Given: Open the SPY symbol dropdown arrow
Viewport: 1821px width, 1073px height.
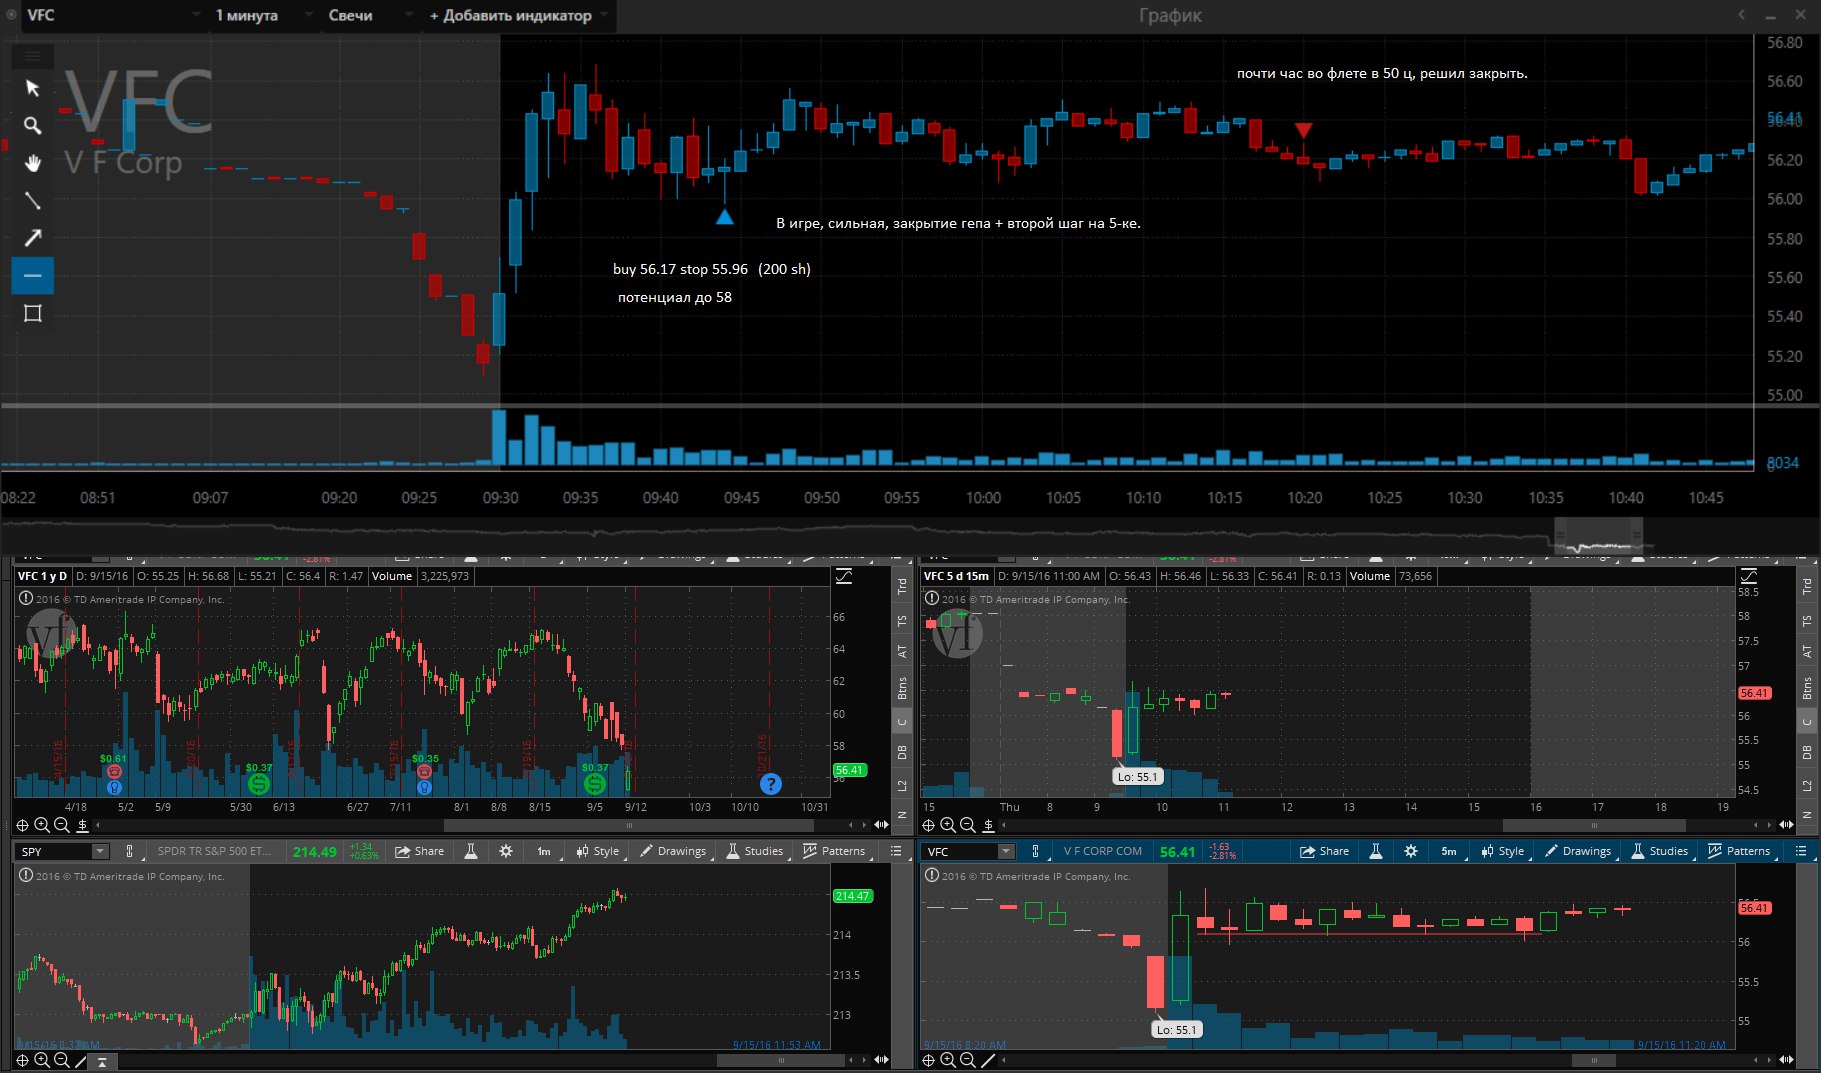Looking at the screenshot, I should point(99,851).
